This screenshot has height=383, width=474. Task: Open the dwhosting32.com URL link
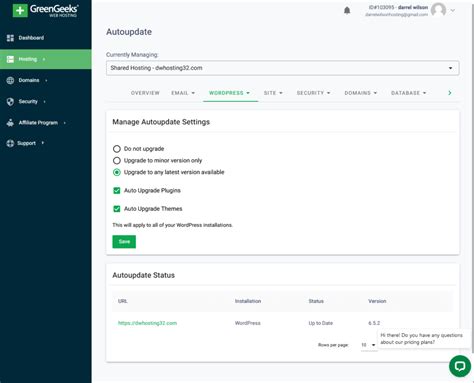click(147, 323)
